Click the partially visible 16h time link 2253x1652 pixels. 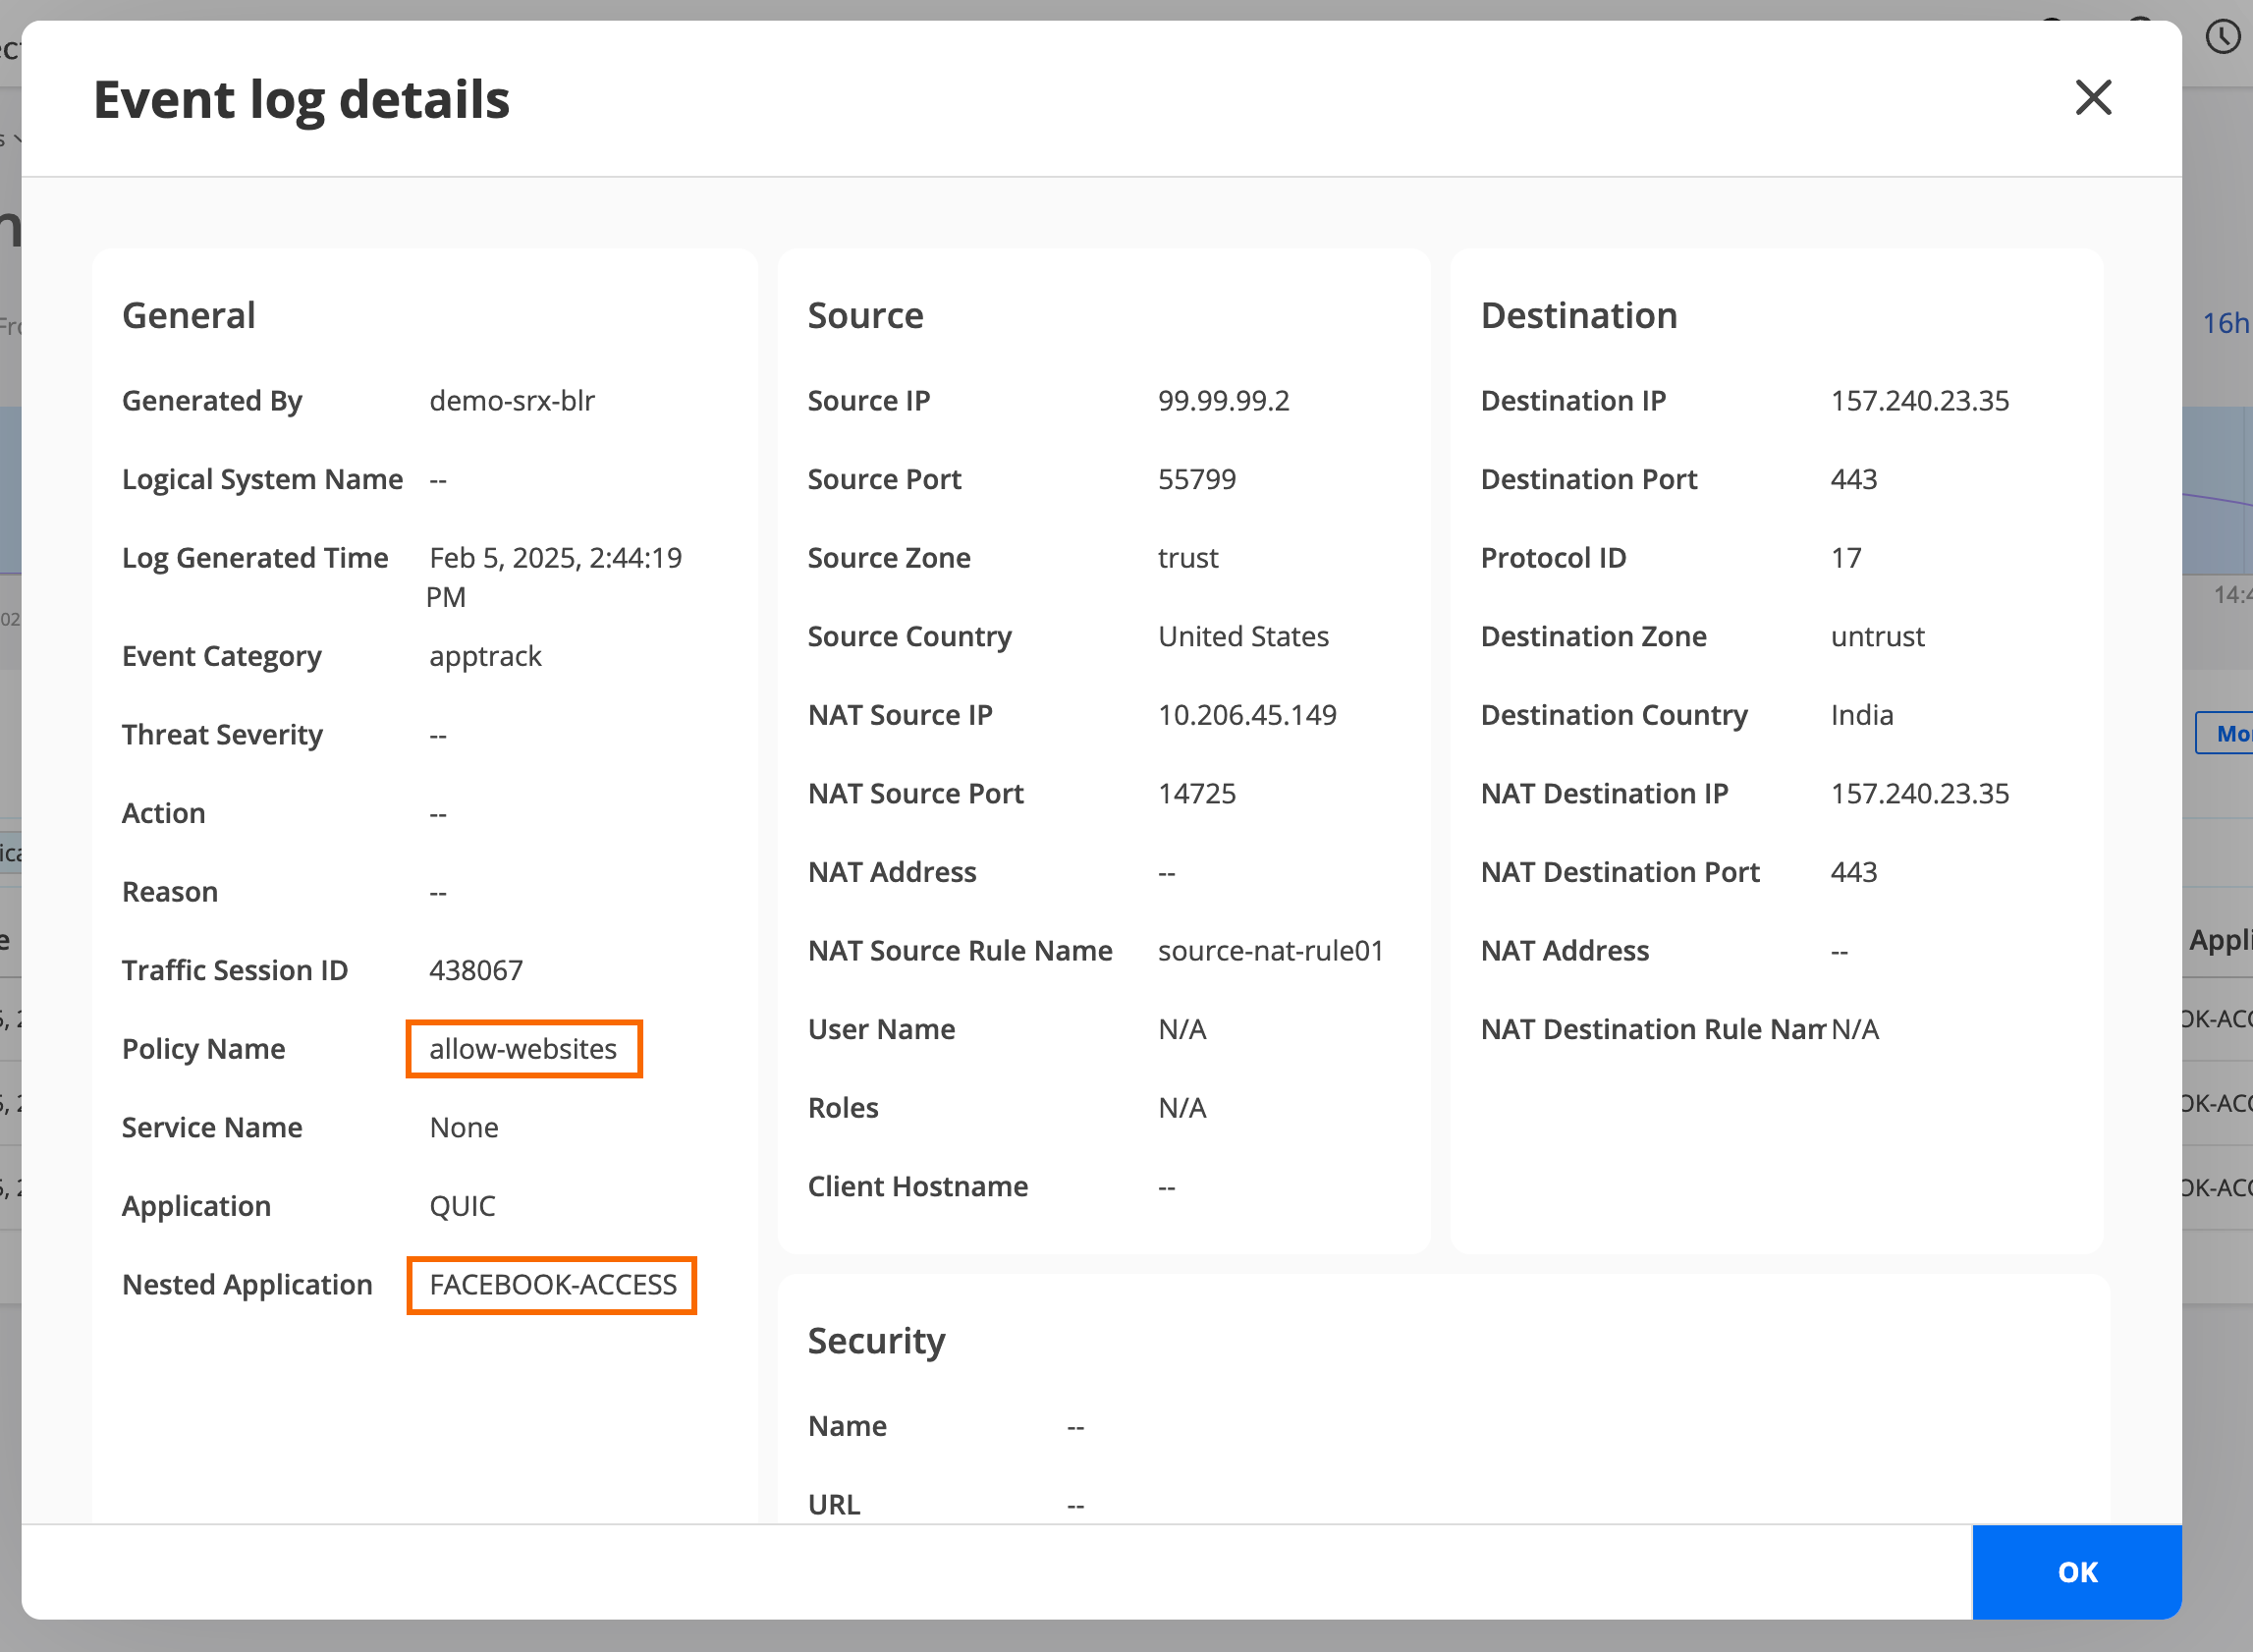(x=2226, y=323)
